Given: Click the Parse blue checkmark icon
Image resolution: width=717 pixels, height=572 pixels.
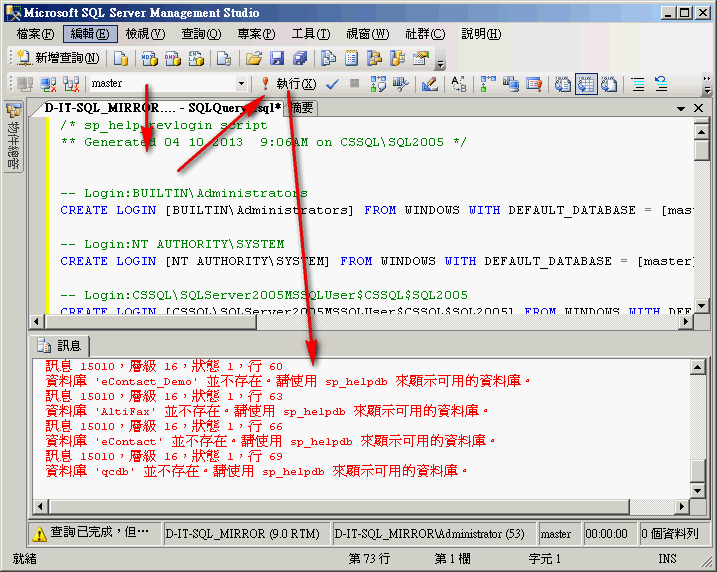Looking at the screenshot, I should pyautogui.click(x=332, y=84).
